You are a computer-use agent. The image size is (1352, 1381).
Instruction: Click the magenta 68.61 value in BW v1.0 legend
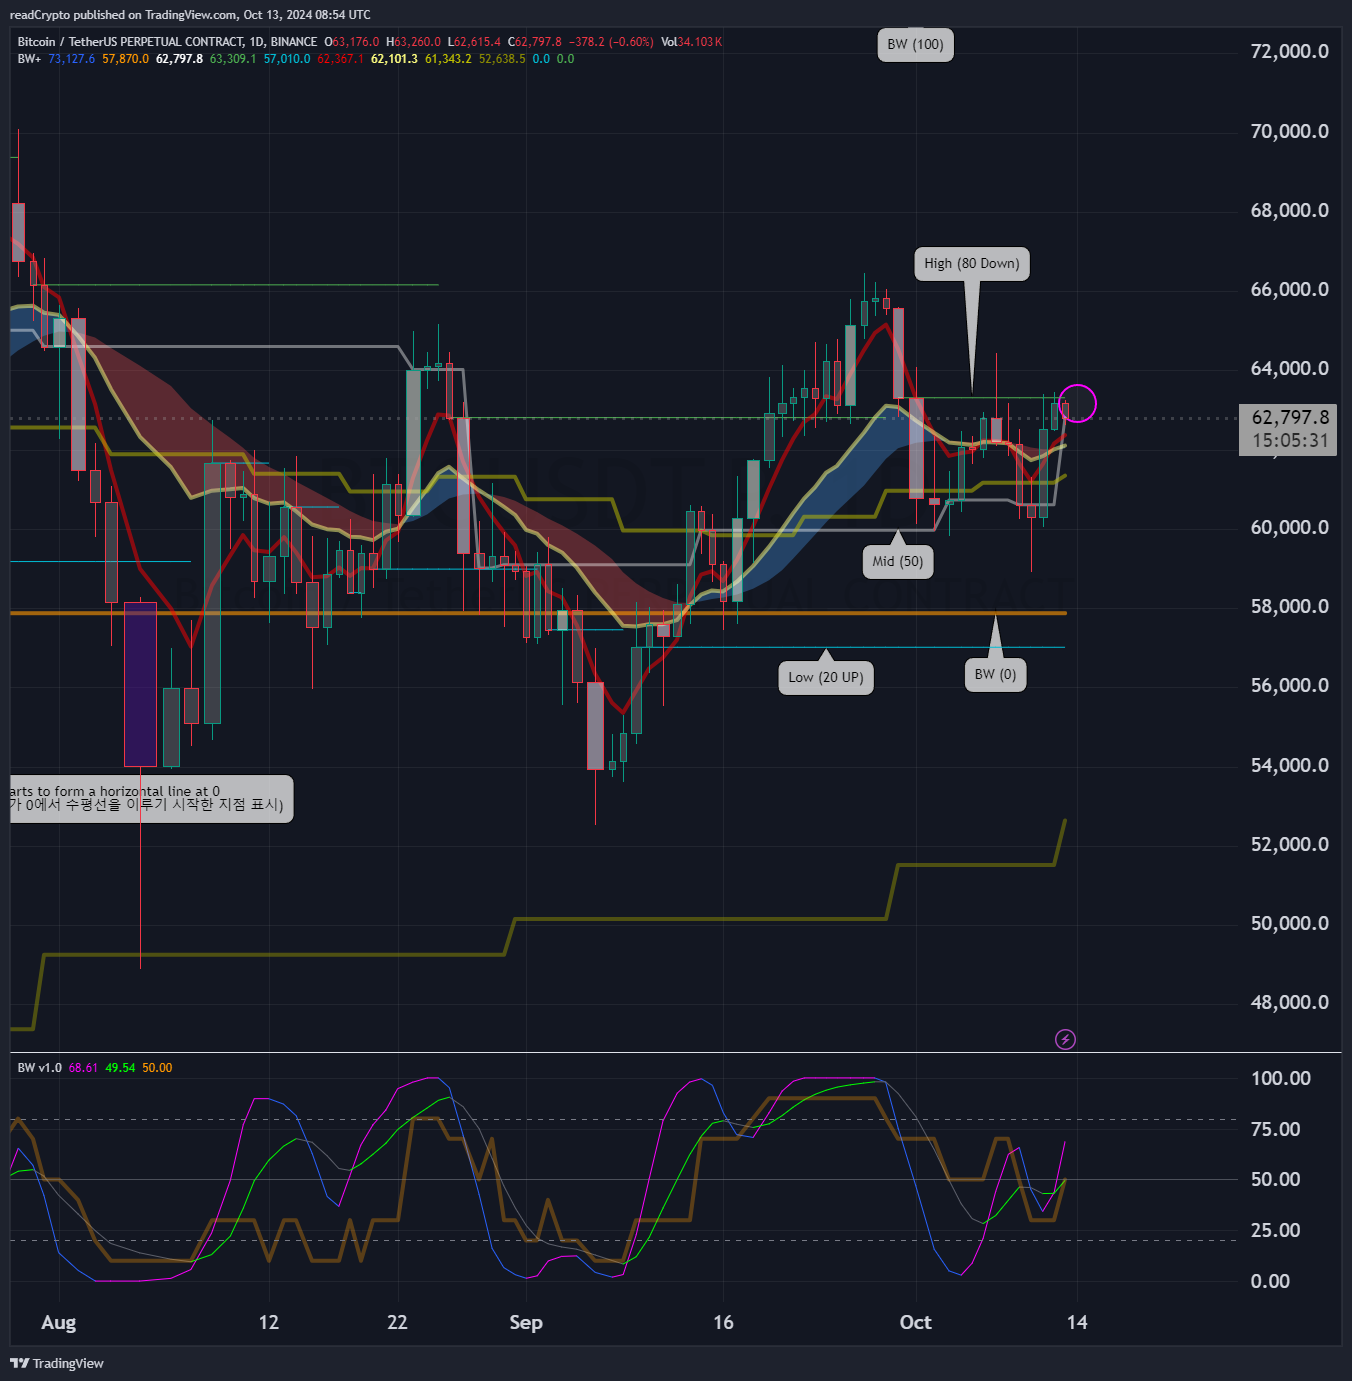(x=83, y=1068)
